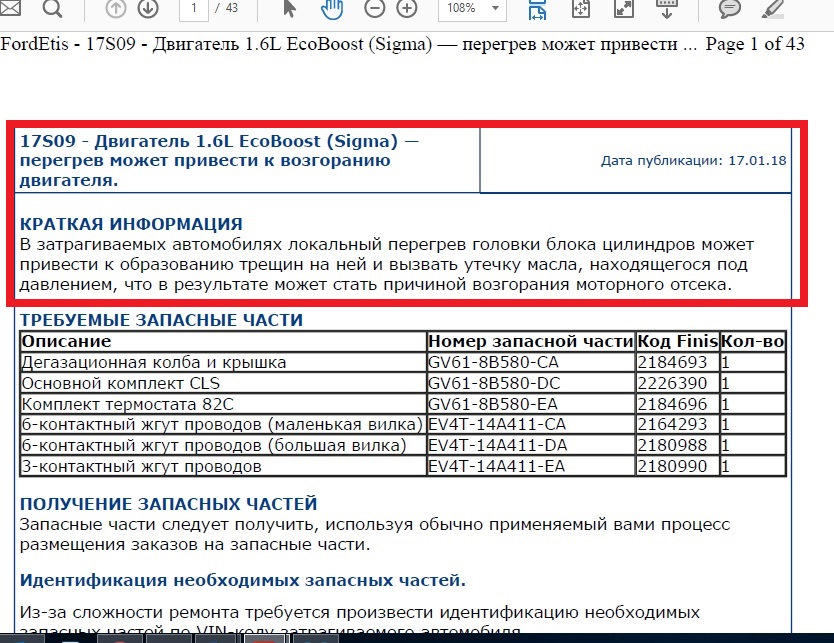Click part number GV61-8B580-EA
The image size is (834, 643).
[493, 404]
